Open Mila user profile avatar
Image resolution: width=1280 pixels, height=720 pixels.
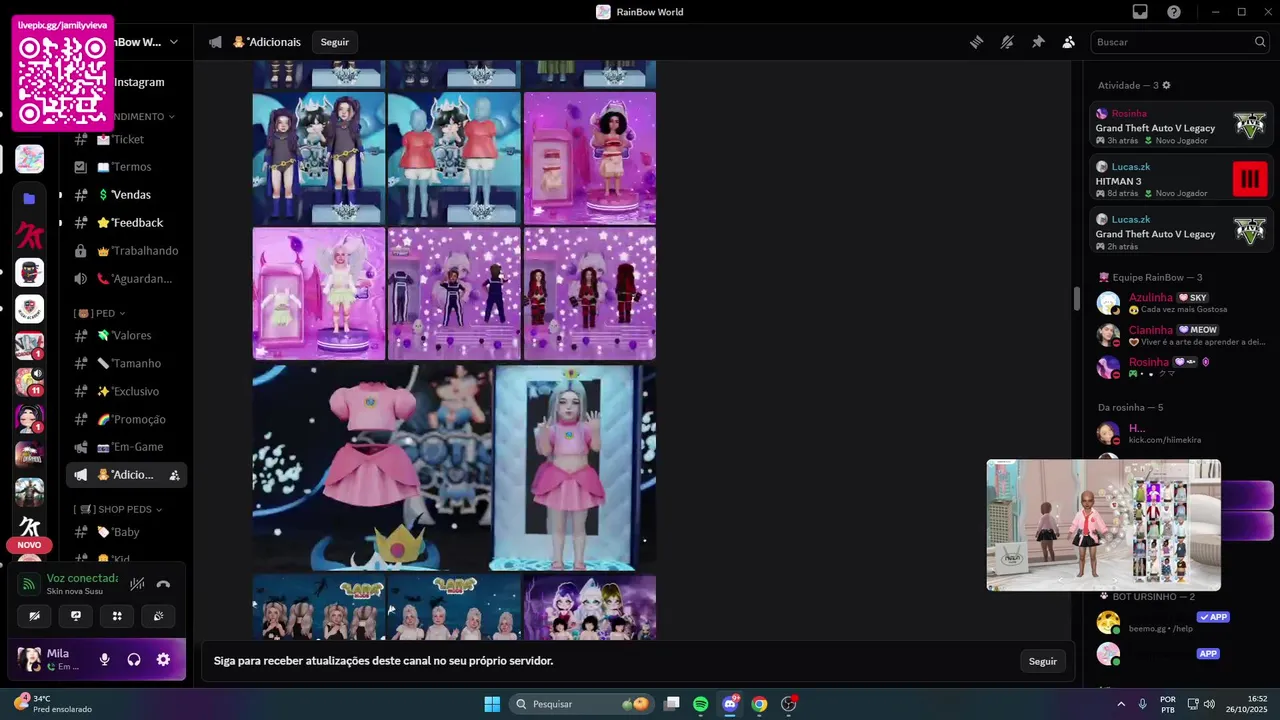(x=29, y=659)
